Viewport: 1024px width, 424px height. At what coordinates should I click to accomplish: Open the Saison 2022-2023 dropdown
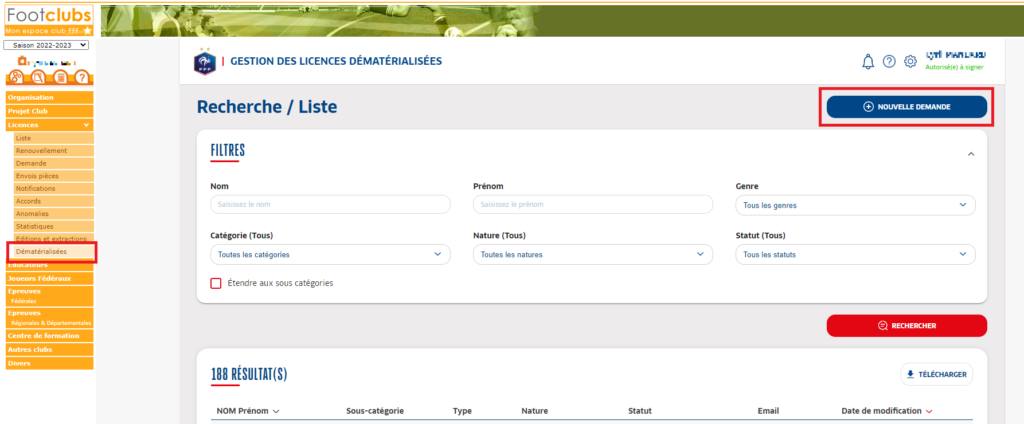[46, 45]
